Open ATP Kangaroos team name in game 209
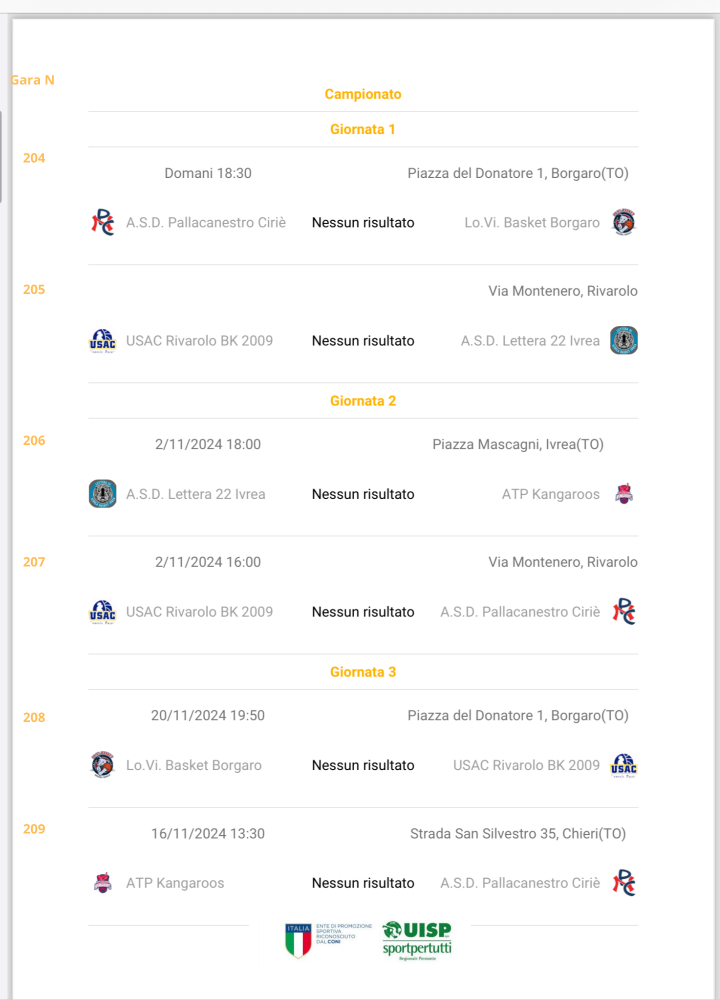The width and height of the screenshot is (720, 1000). [x=175, y=883]
